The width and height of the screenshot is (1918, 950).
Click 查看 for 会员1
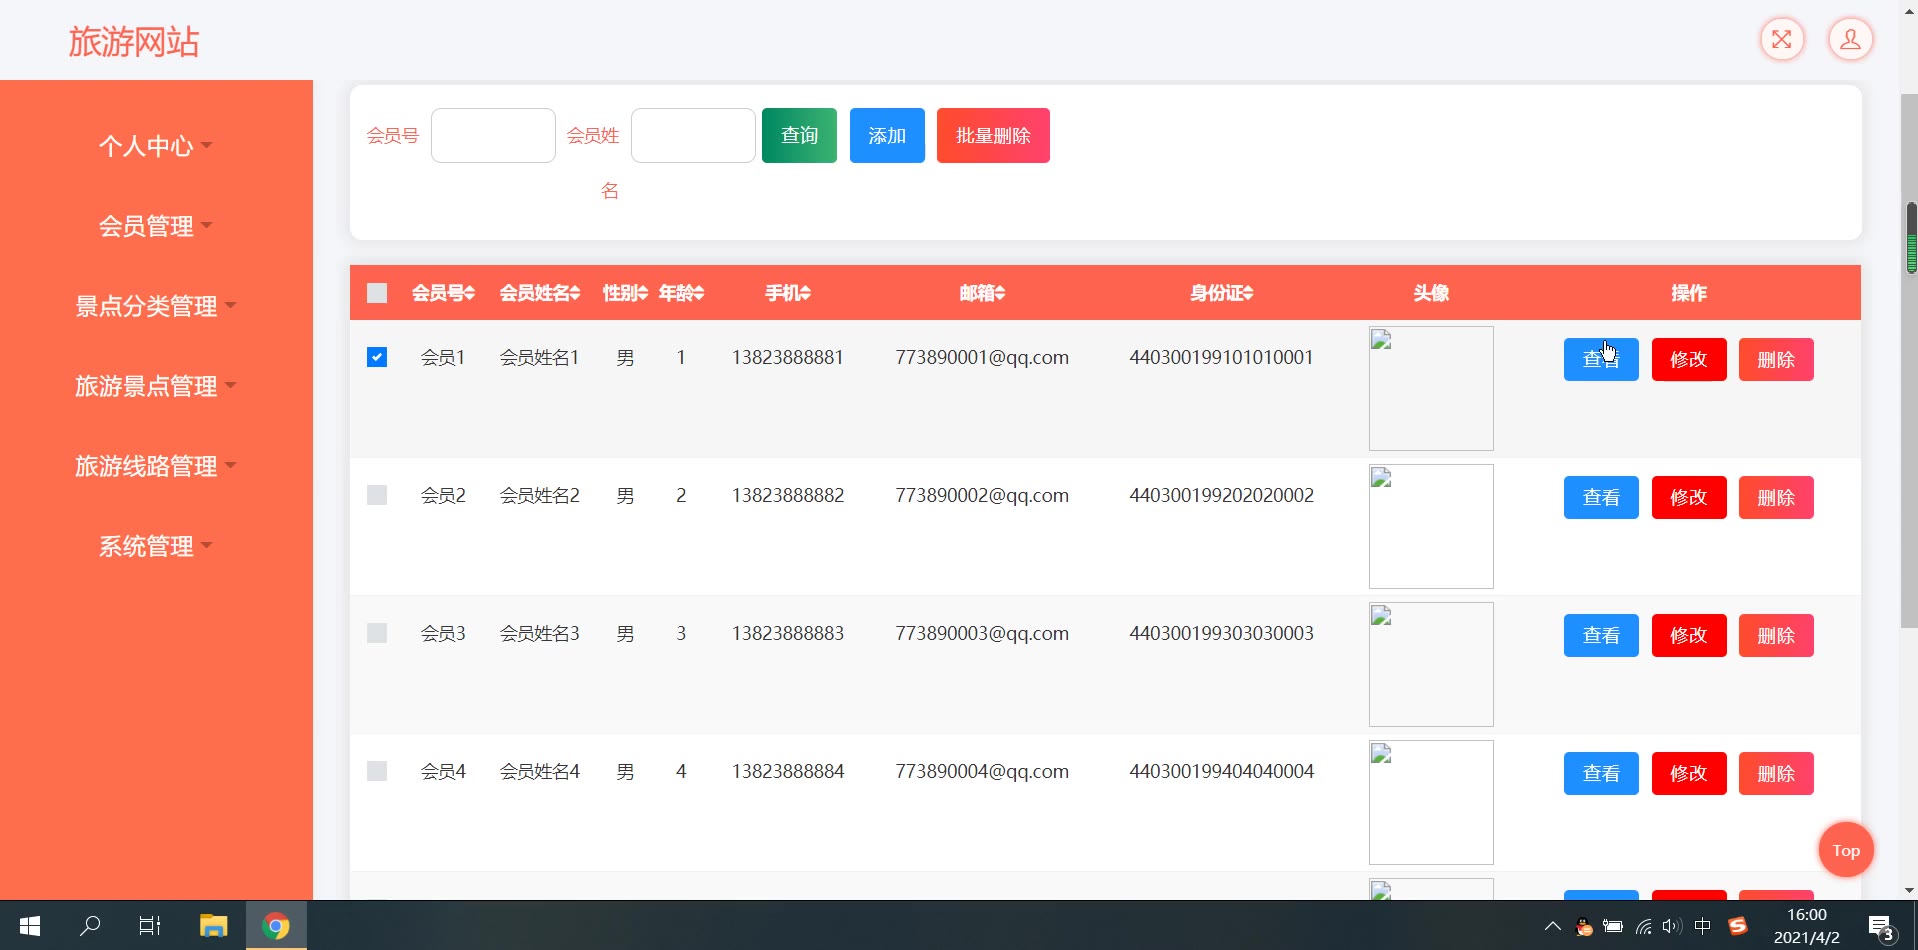1601,359
